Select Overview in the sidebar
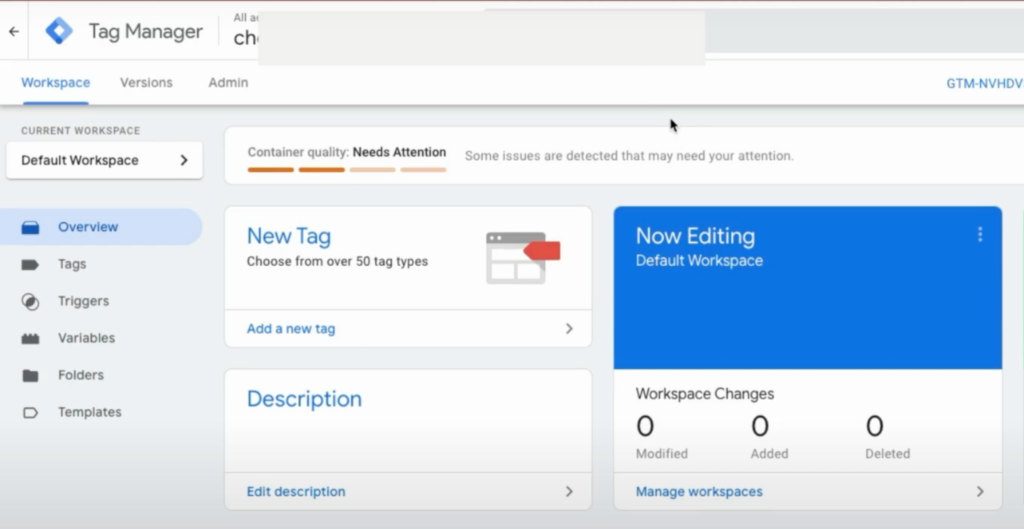The width and height of the screenshot is (1024, 529). pos(101,227)
